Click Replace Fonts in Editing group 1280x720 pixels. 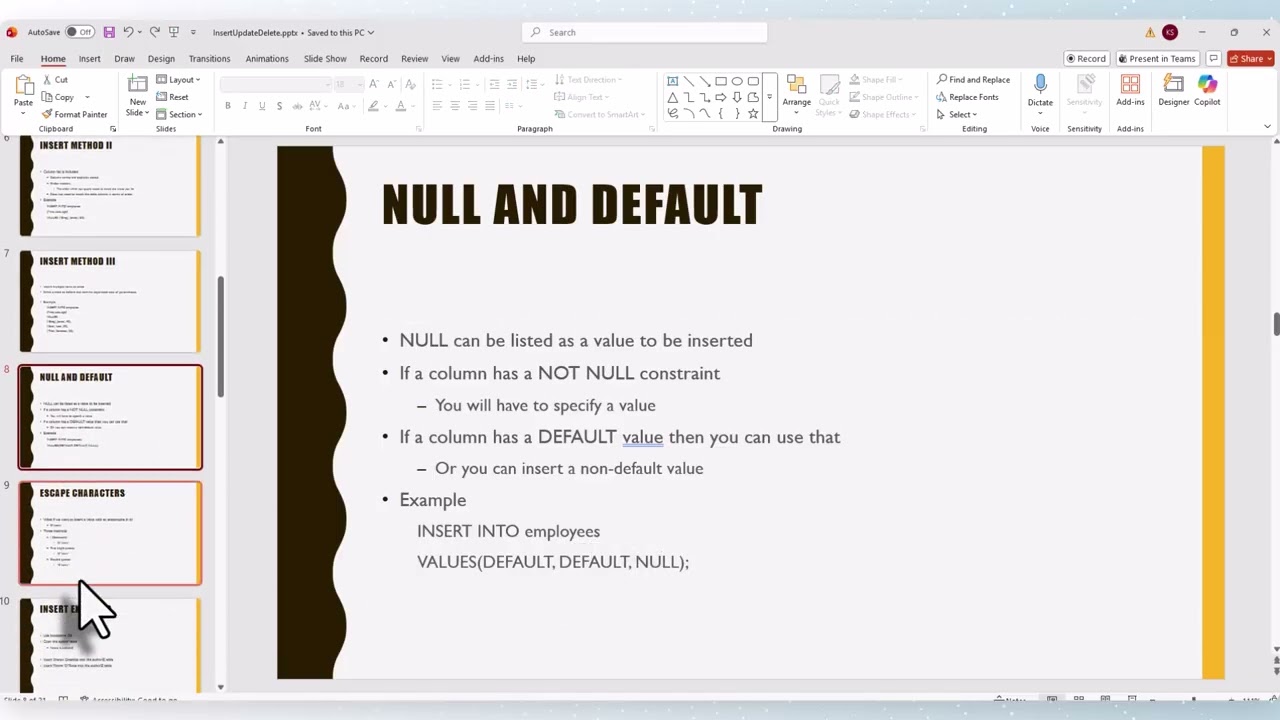tap(967, 97)
